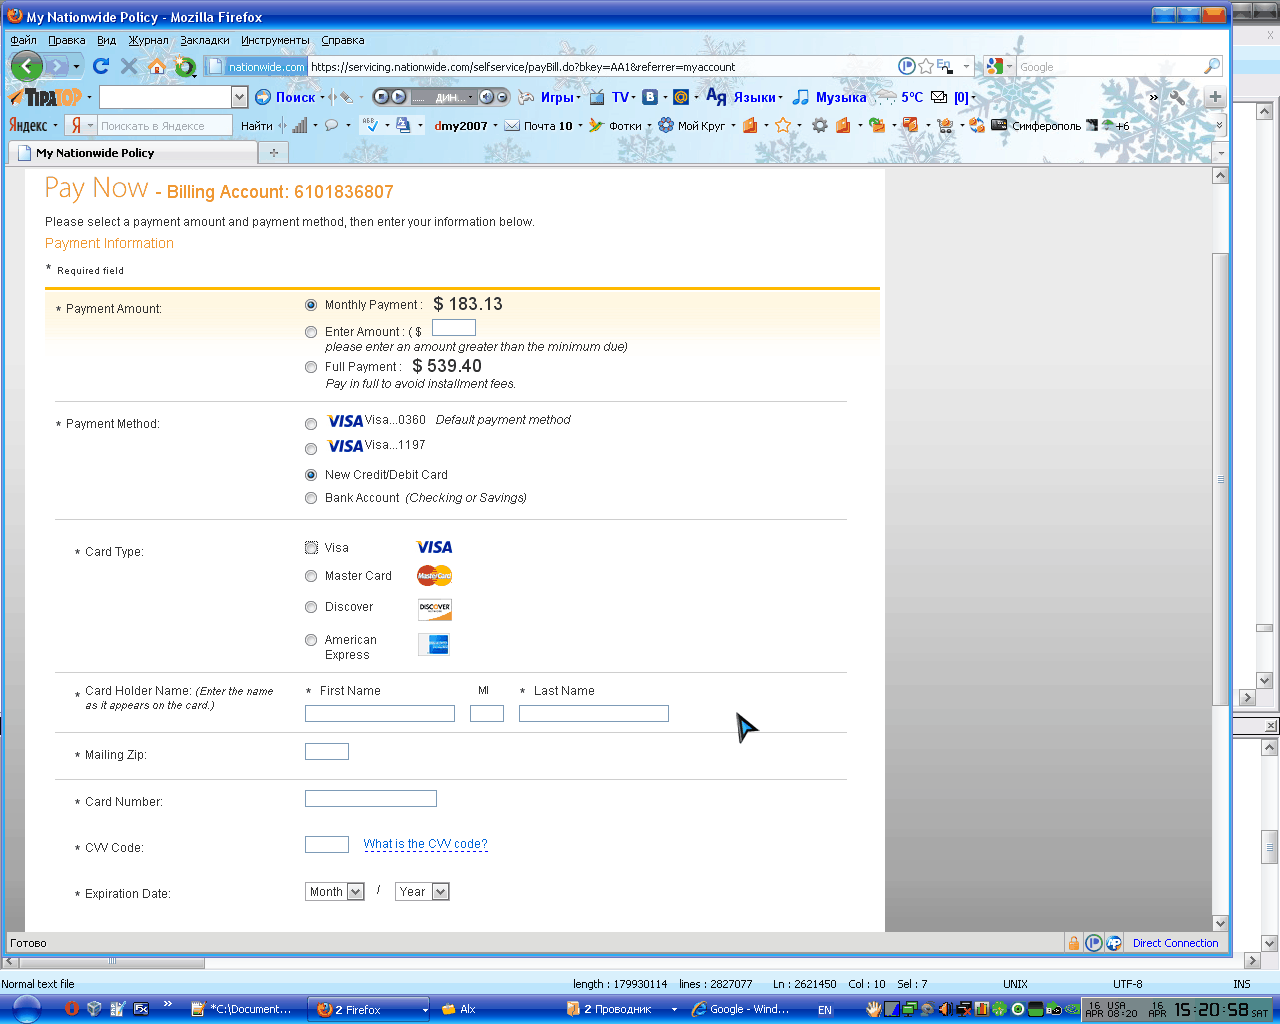Open the Правка menu

(67, 40)
